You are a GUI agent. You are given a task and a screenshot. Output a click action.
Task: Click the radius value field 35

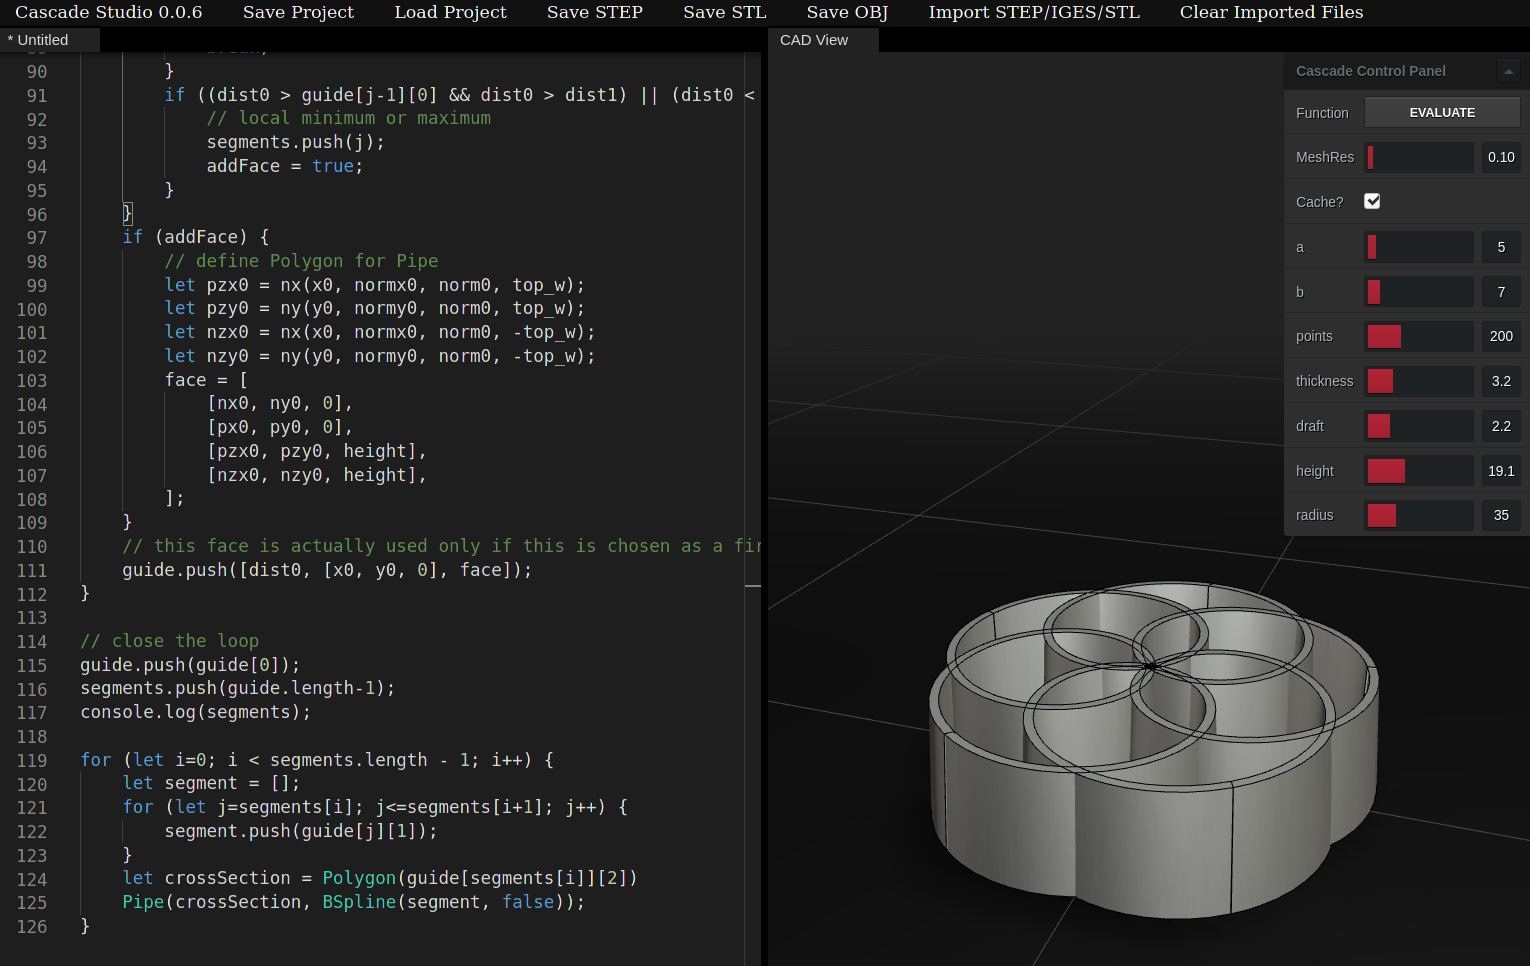(x=1501, y=515)
